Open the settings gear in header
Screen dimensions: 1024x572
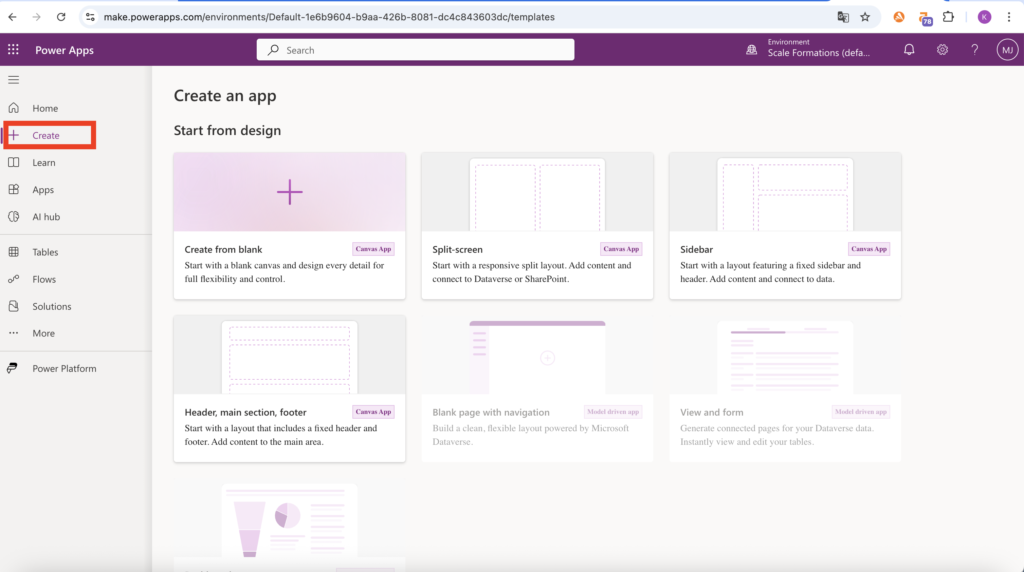click(942, 50)
